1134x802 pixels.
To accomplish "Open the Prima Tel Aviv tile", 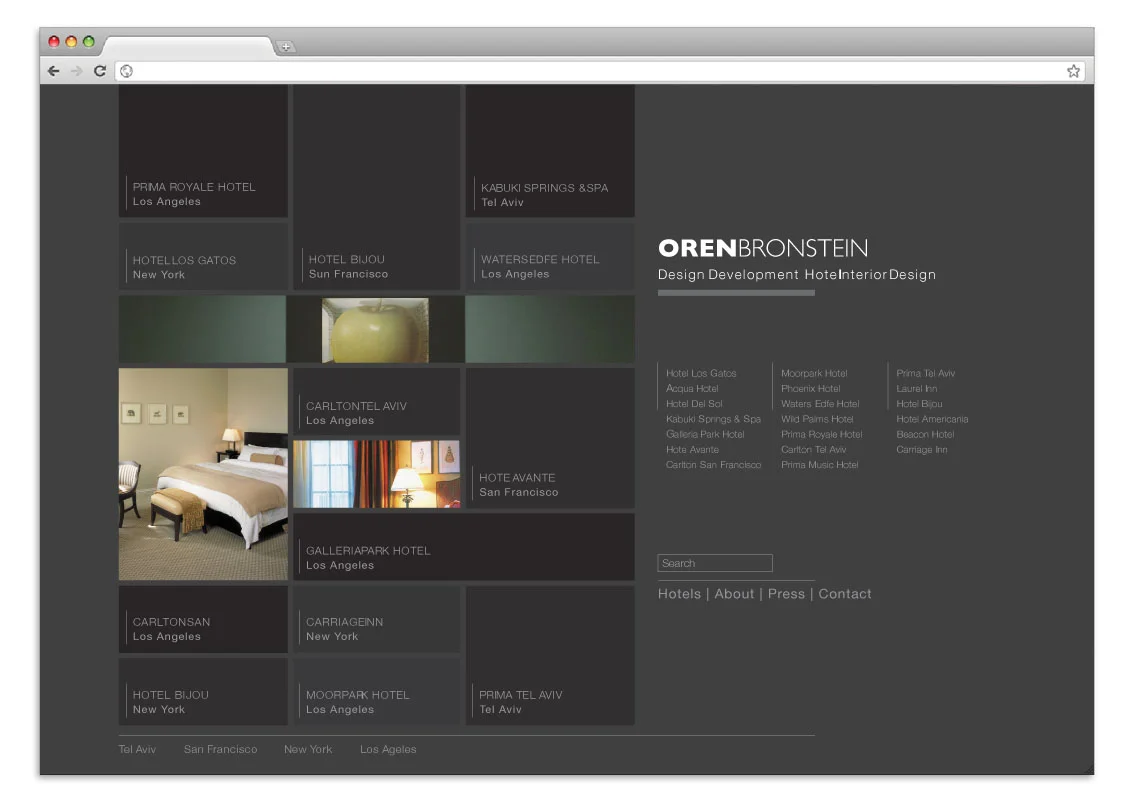I will click(x=550, y=656).
